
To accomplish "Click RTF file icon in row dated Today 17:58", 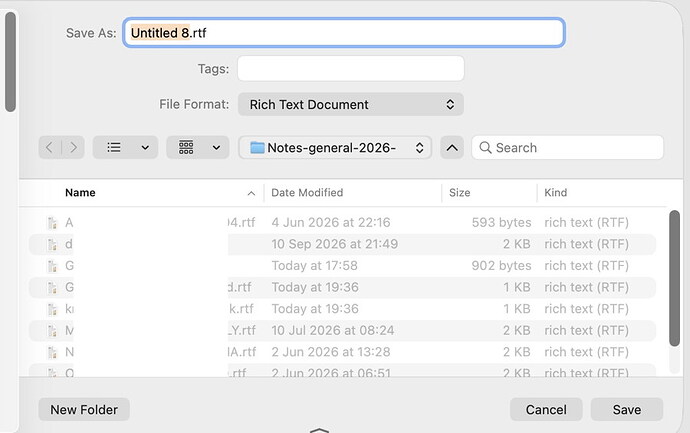I will [x=52, y=266].
